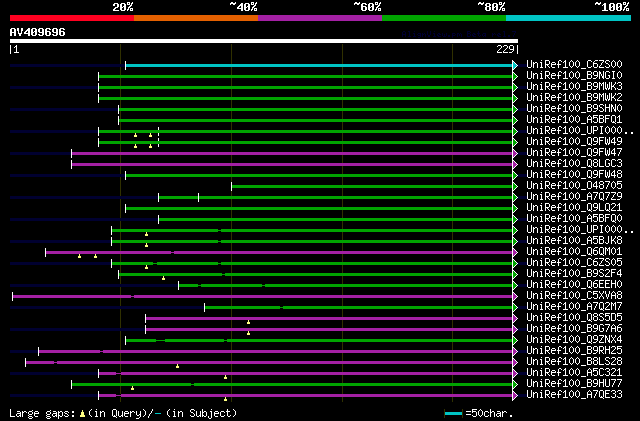
Task: Click the yellow gap marker under B9HU77 bar
Action: click(133, 388)
